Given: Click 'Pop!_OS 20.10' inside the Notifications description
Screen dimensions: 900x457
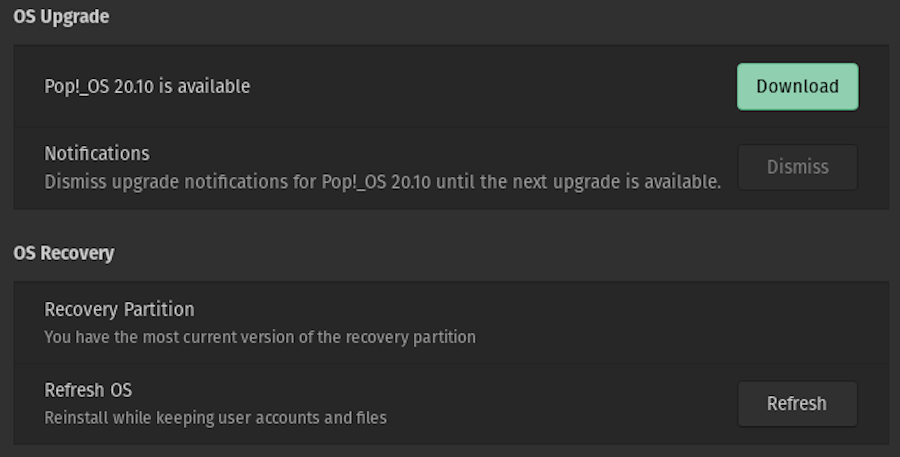Looking at the screenshot, I should (x=376, y=181).
